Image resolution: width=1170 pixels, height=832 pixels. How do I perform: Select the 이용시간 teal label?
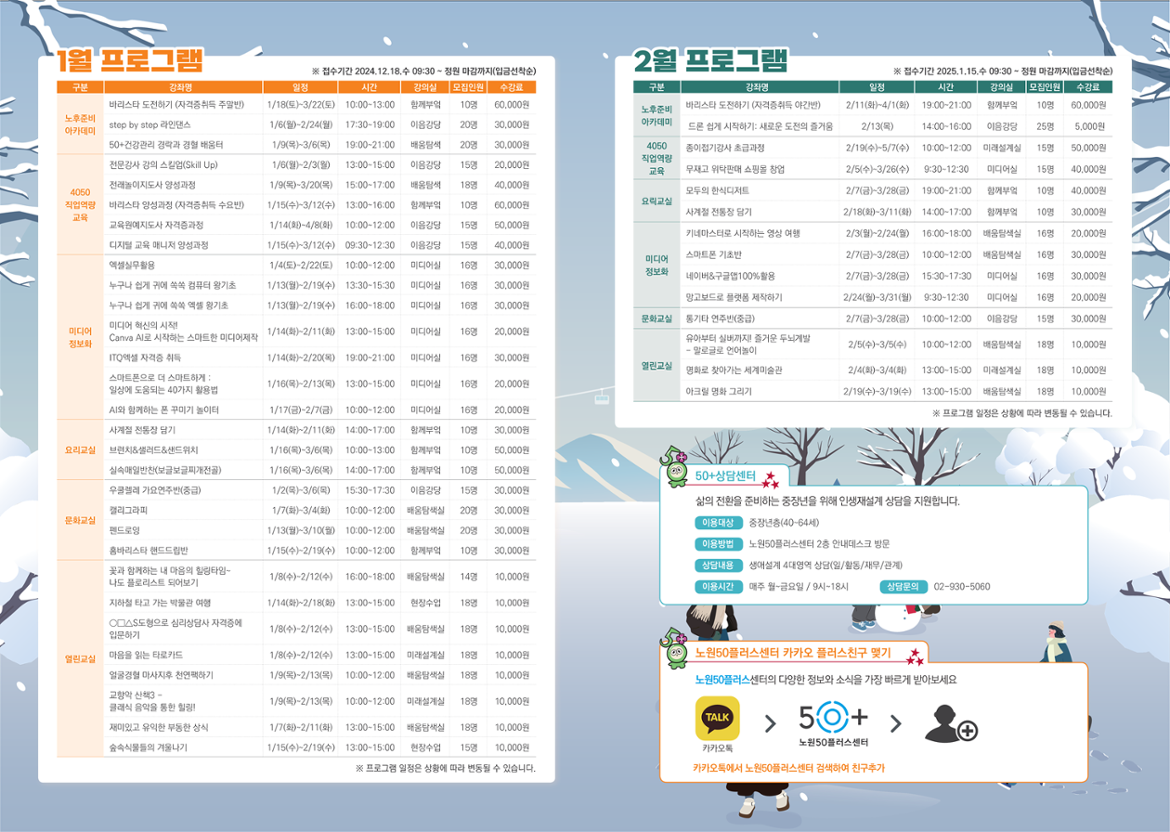(x=718, y=587)
